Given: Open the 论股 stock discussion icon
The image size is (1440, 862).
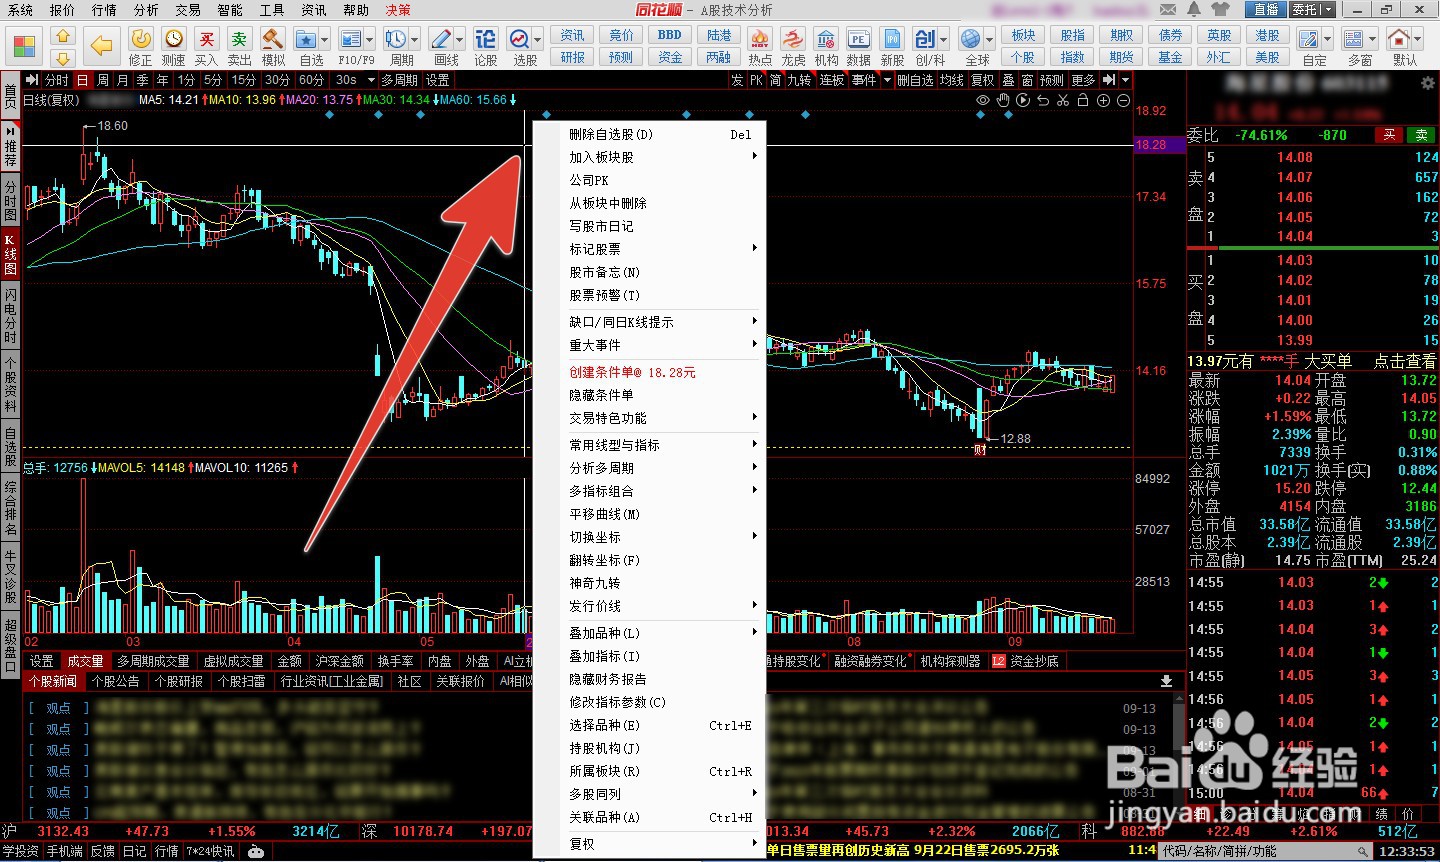Looking at the screenshot, I should pos(485,39).
